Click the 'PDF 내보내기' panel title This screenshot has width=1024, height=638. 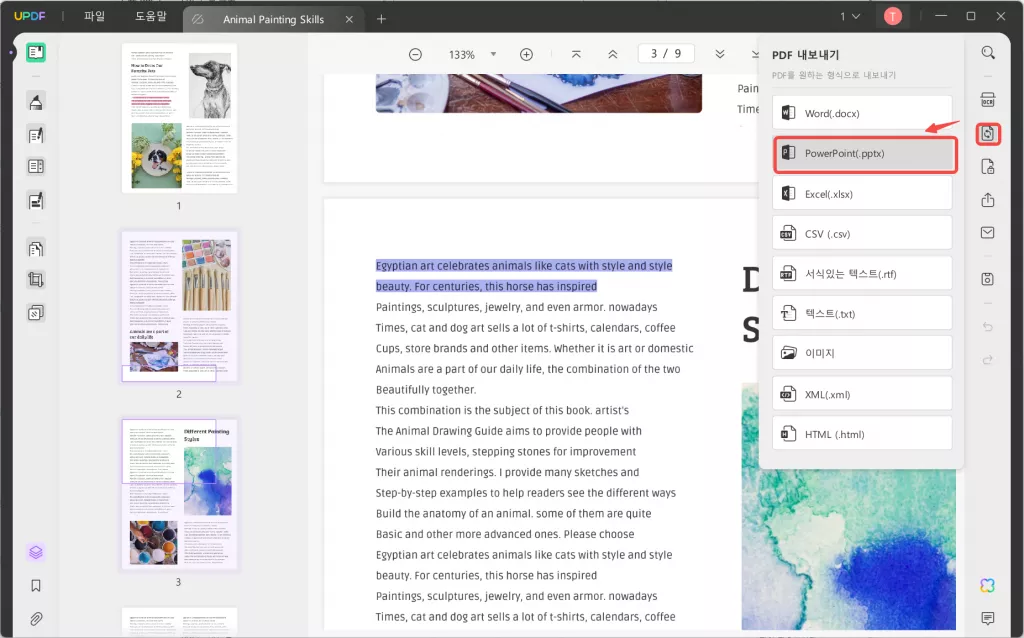pyautogui.click(x=805, y=55)
